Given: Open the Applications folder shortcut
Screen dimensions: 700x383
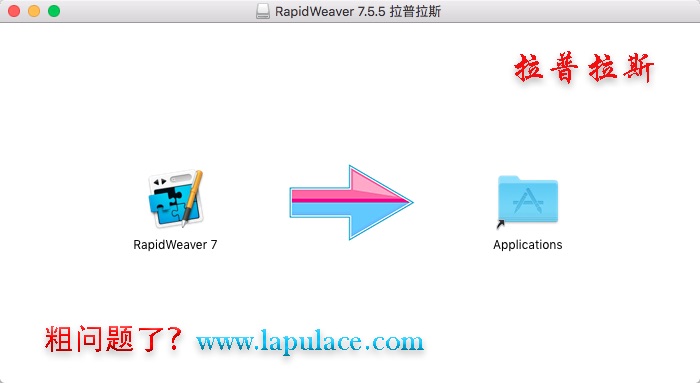Looking at the screenshot, I should (528, 199).
